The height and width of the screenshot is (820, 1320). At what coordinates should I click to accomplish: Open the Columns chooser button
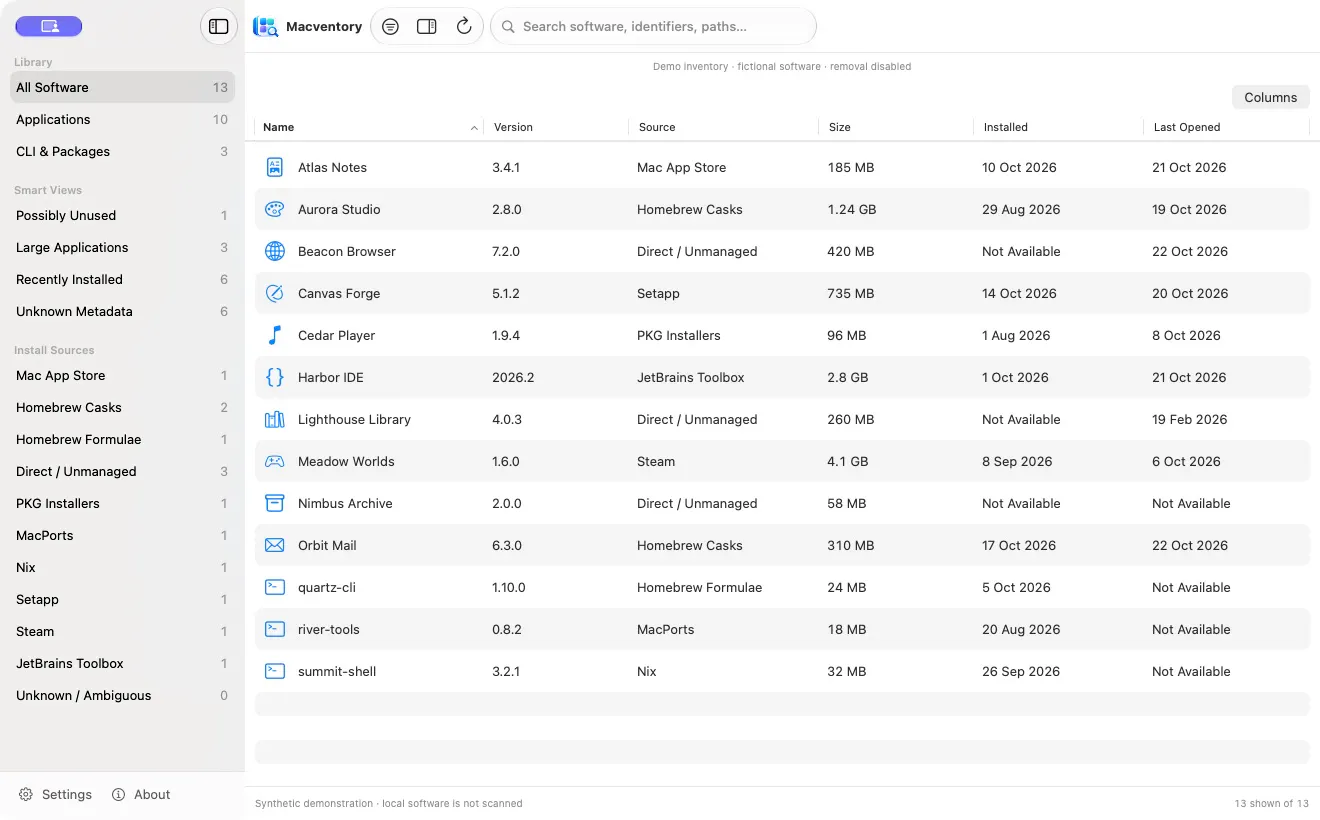pyautogui.click(x=1271, y=97)
